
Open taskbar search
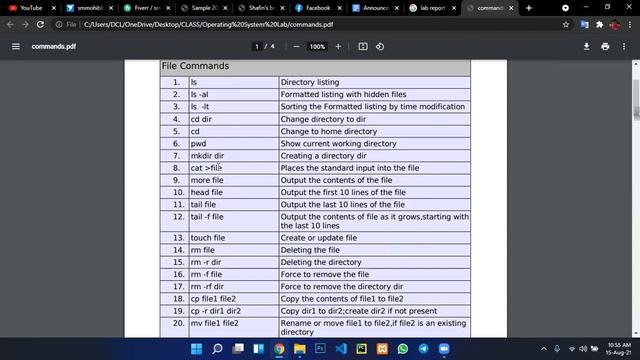point(217,349)
